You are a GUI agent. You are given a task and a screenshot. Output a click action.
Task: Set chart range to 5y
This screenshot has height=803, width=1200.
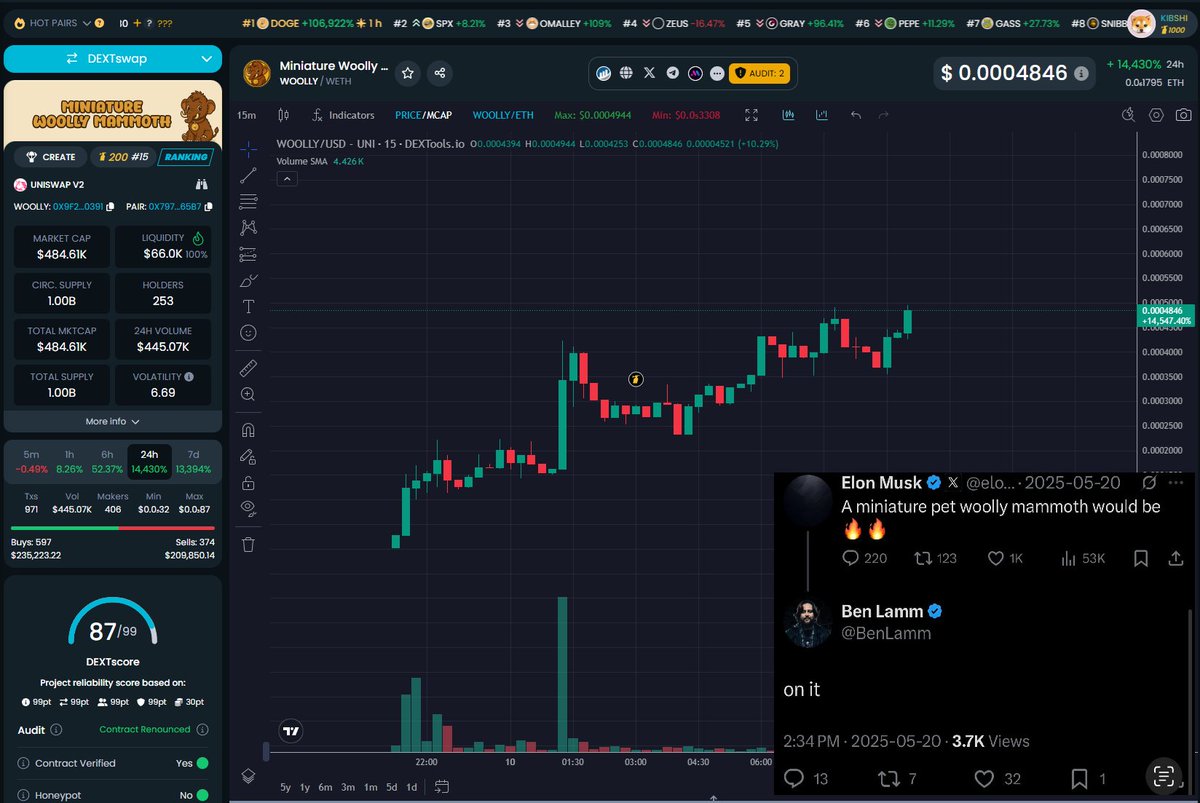286,787
